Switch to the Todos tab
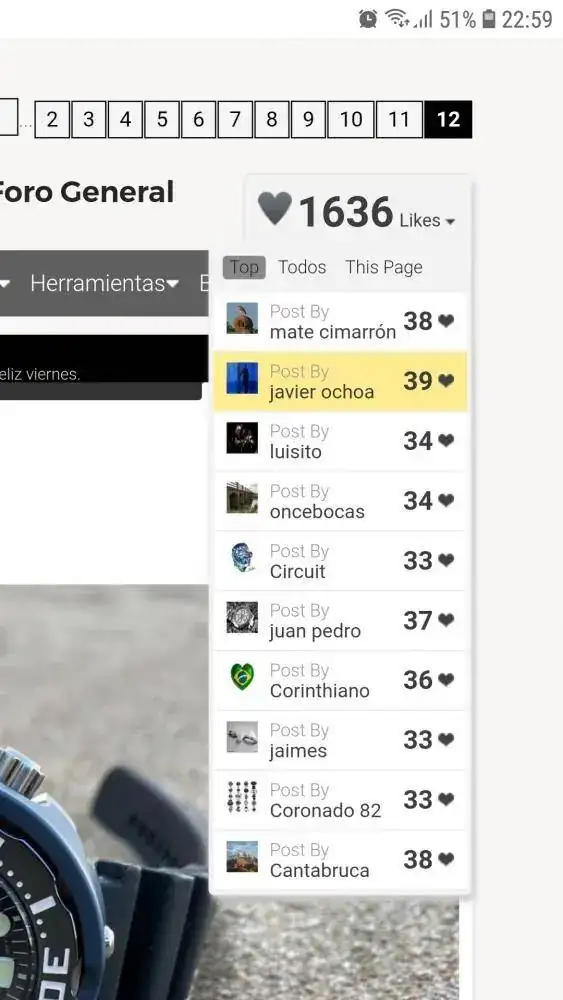 [x=302, y=267]
